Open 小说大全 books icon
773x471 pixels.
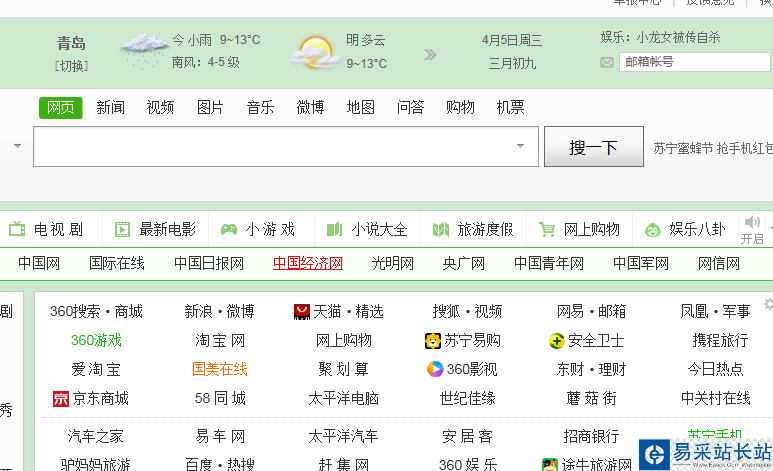[334, 229]
